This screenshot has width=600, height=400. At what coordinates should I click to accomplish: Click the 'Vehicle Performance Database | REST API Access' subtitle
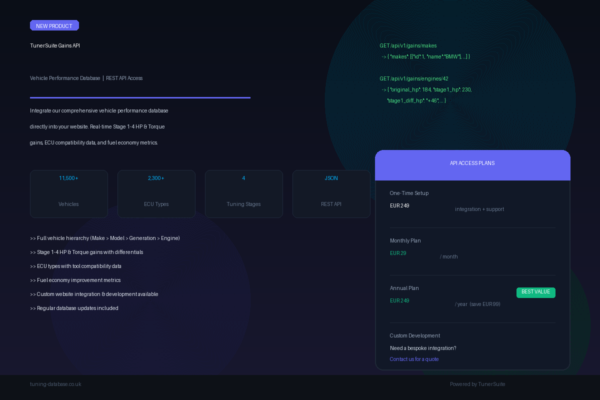click(x=86, y=78)
